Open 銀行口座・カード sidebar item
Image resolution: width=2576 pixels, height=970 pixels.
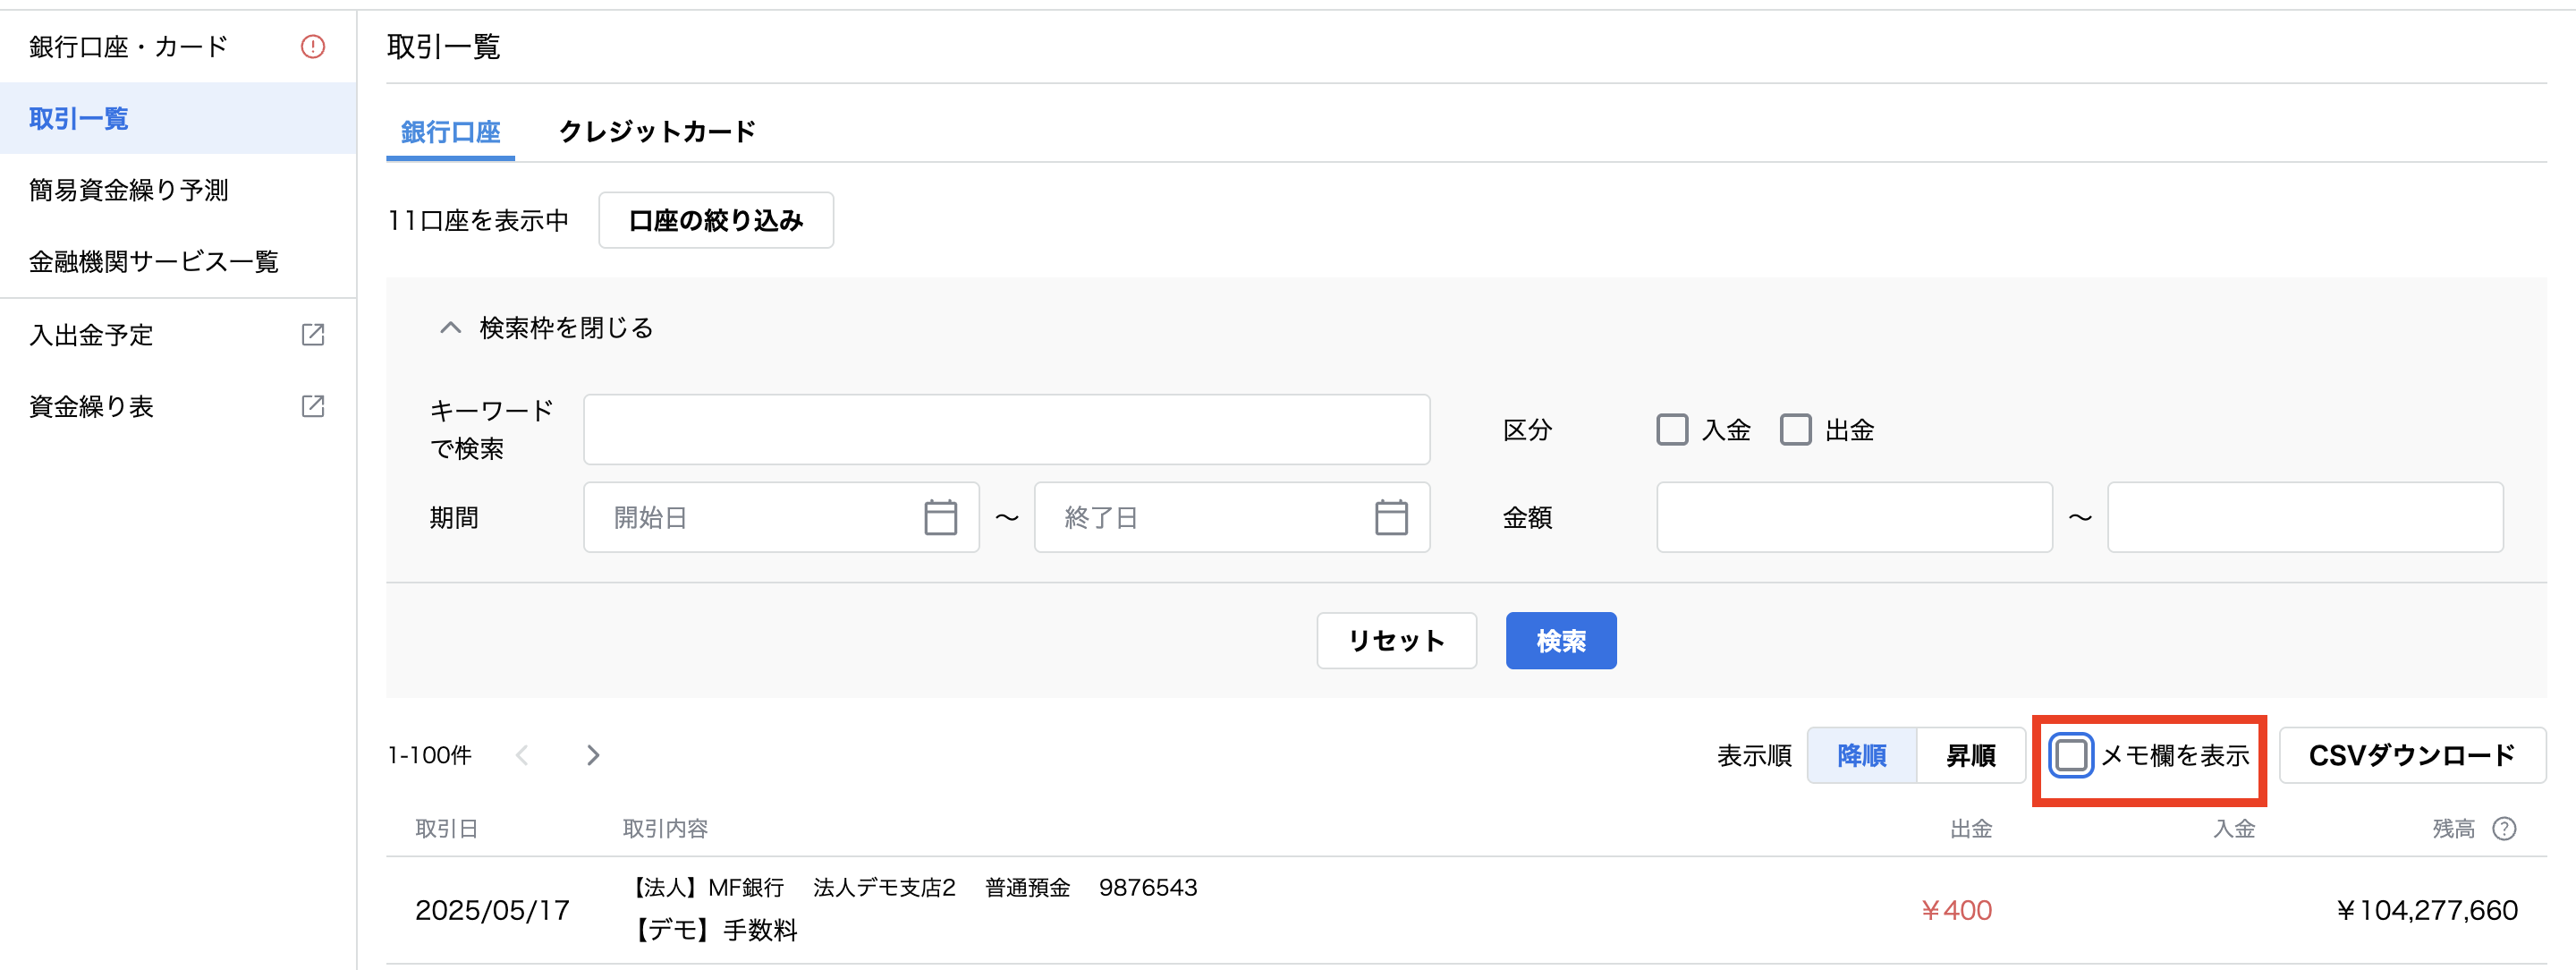pyautogui.click(x=178, y=47)
